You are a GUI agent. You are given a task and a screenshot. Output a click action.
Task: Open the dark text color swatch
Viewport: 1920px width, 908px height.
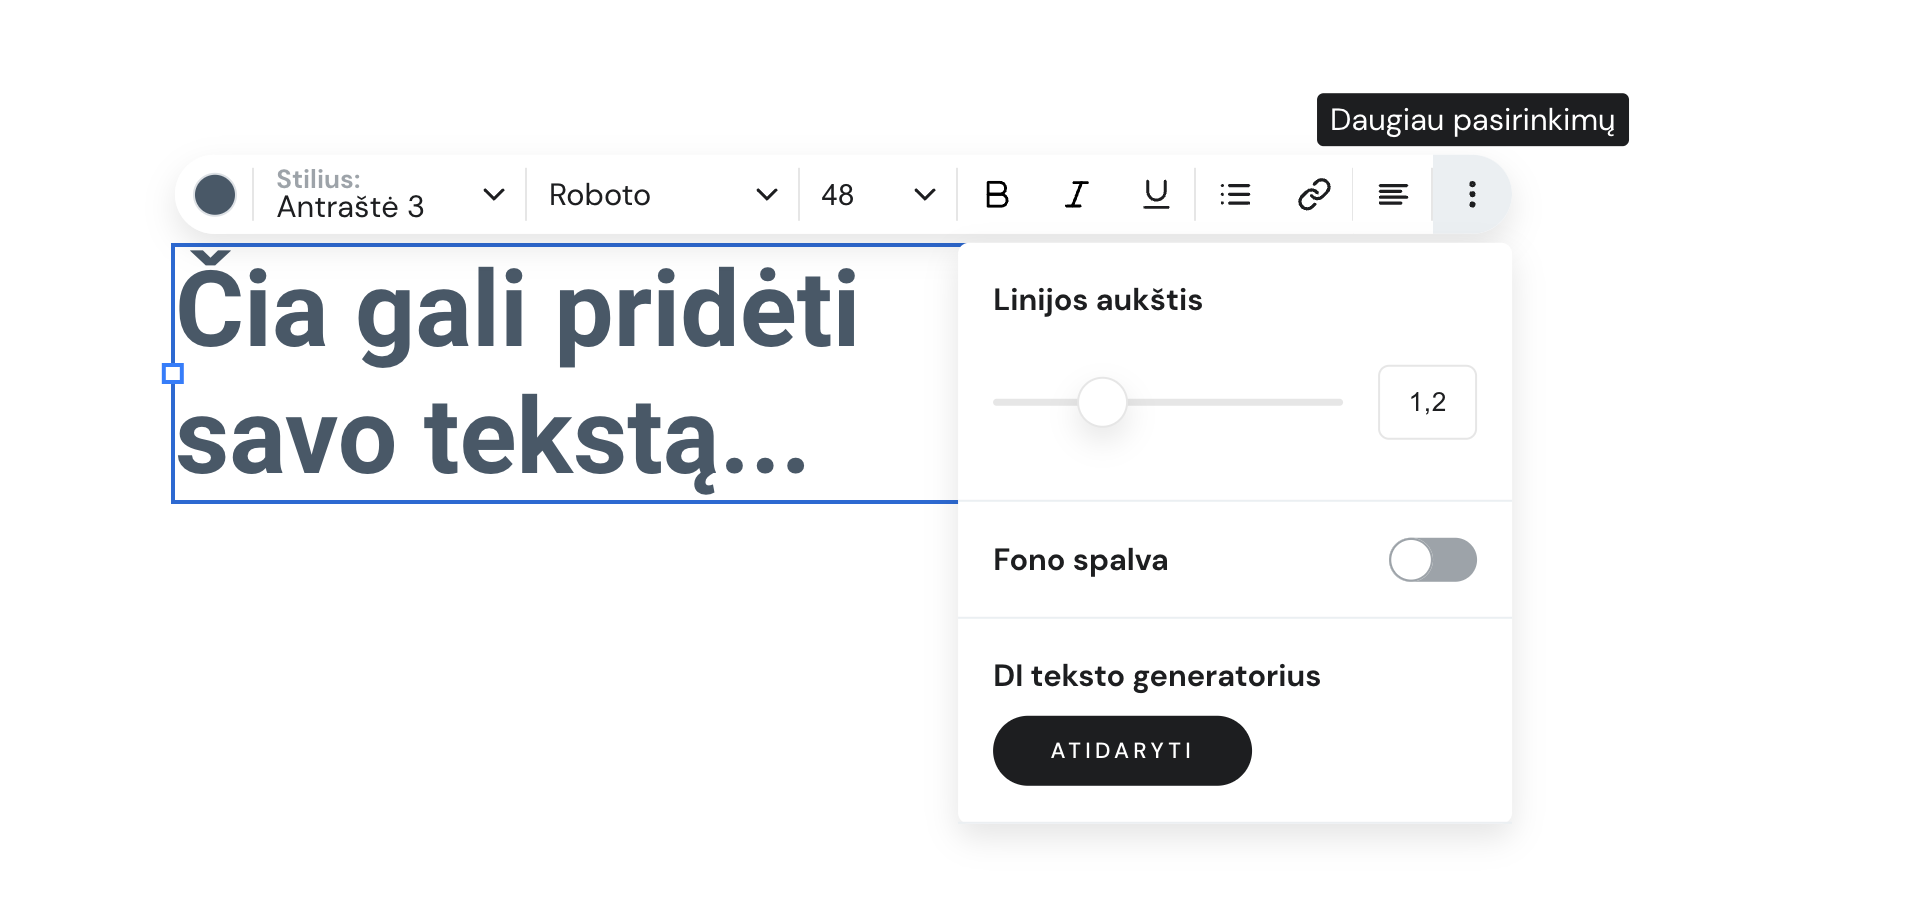point(215,194)
